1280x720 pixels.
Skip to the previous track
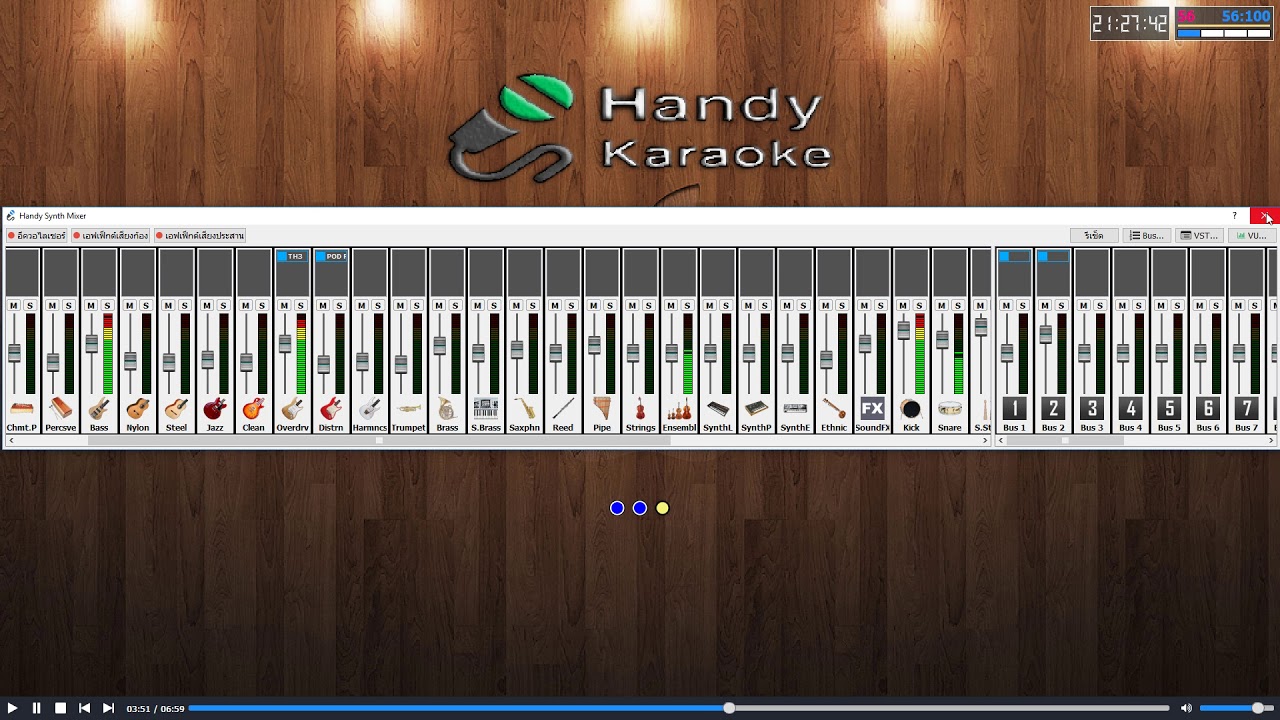(84, 708)
